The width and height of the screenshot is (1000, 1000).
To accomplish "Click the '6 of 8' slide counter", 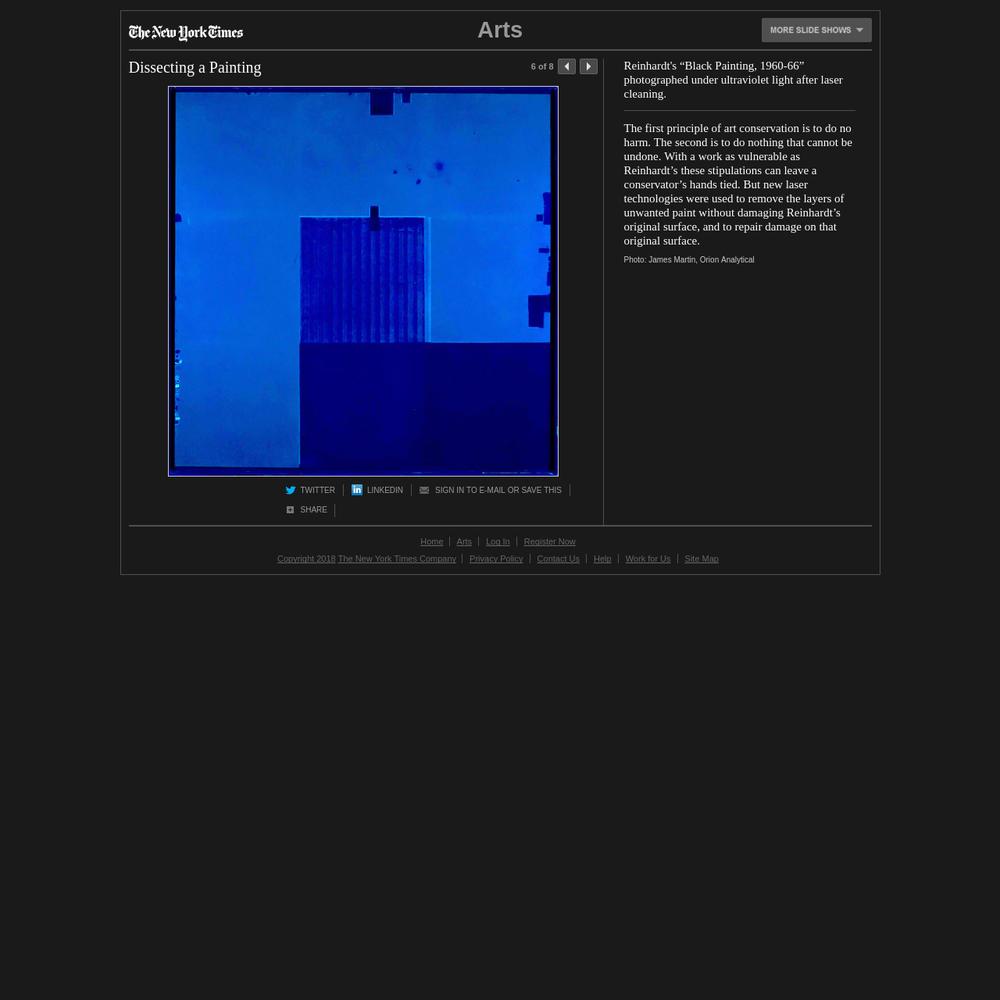I will 542,66.
